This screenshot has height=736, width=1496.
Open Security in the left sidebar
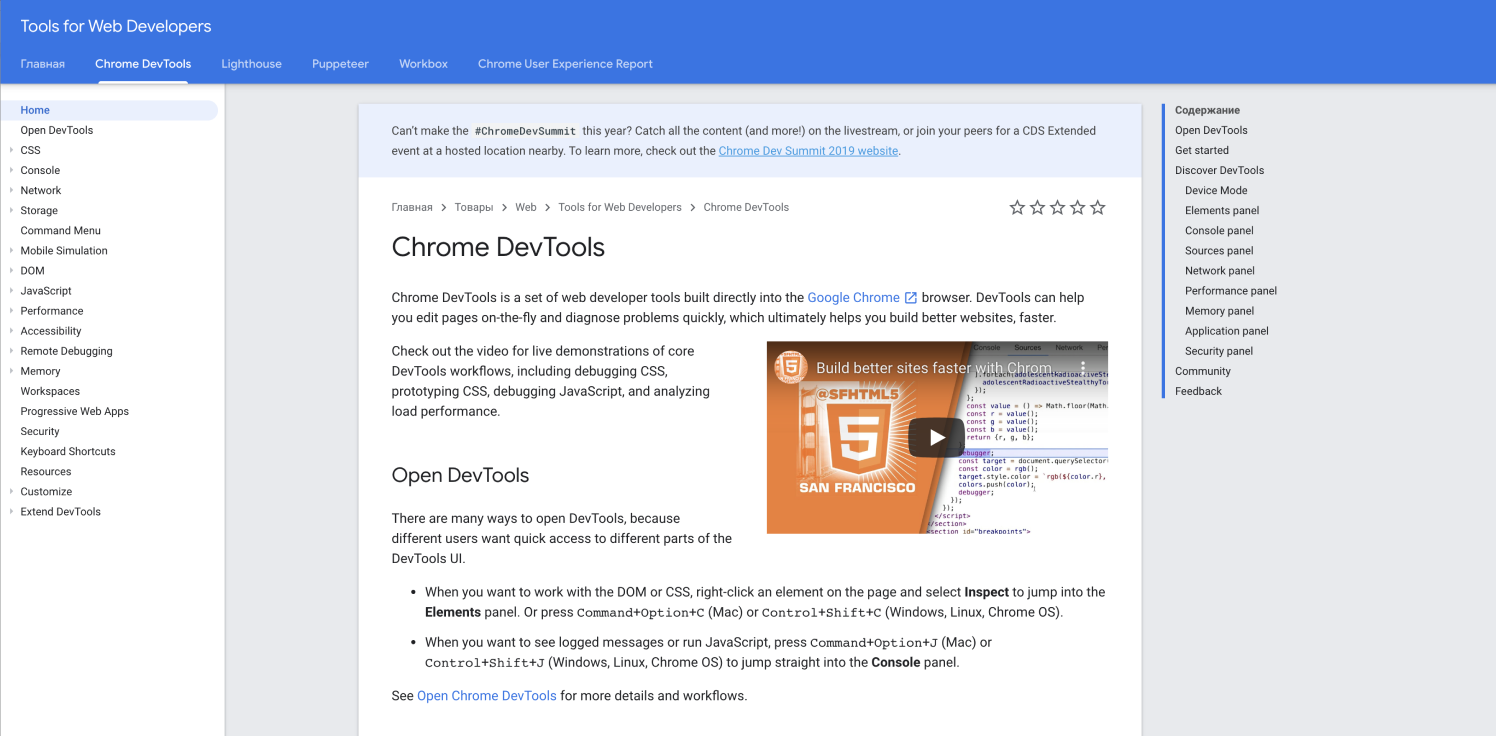click(x=40, y=431)
